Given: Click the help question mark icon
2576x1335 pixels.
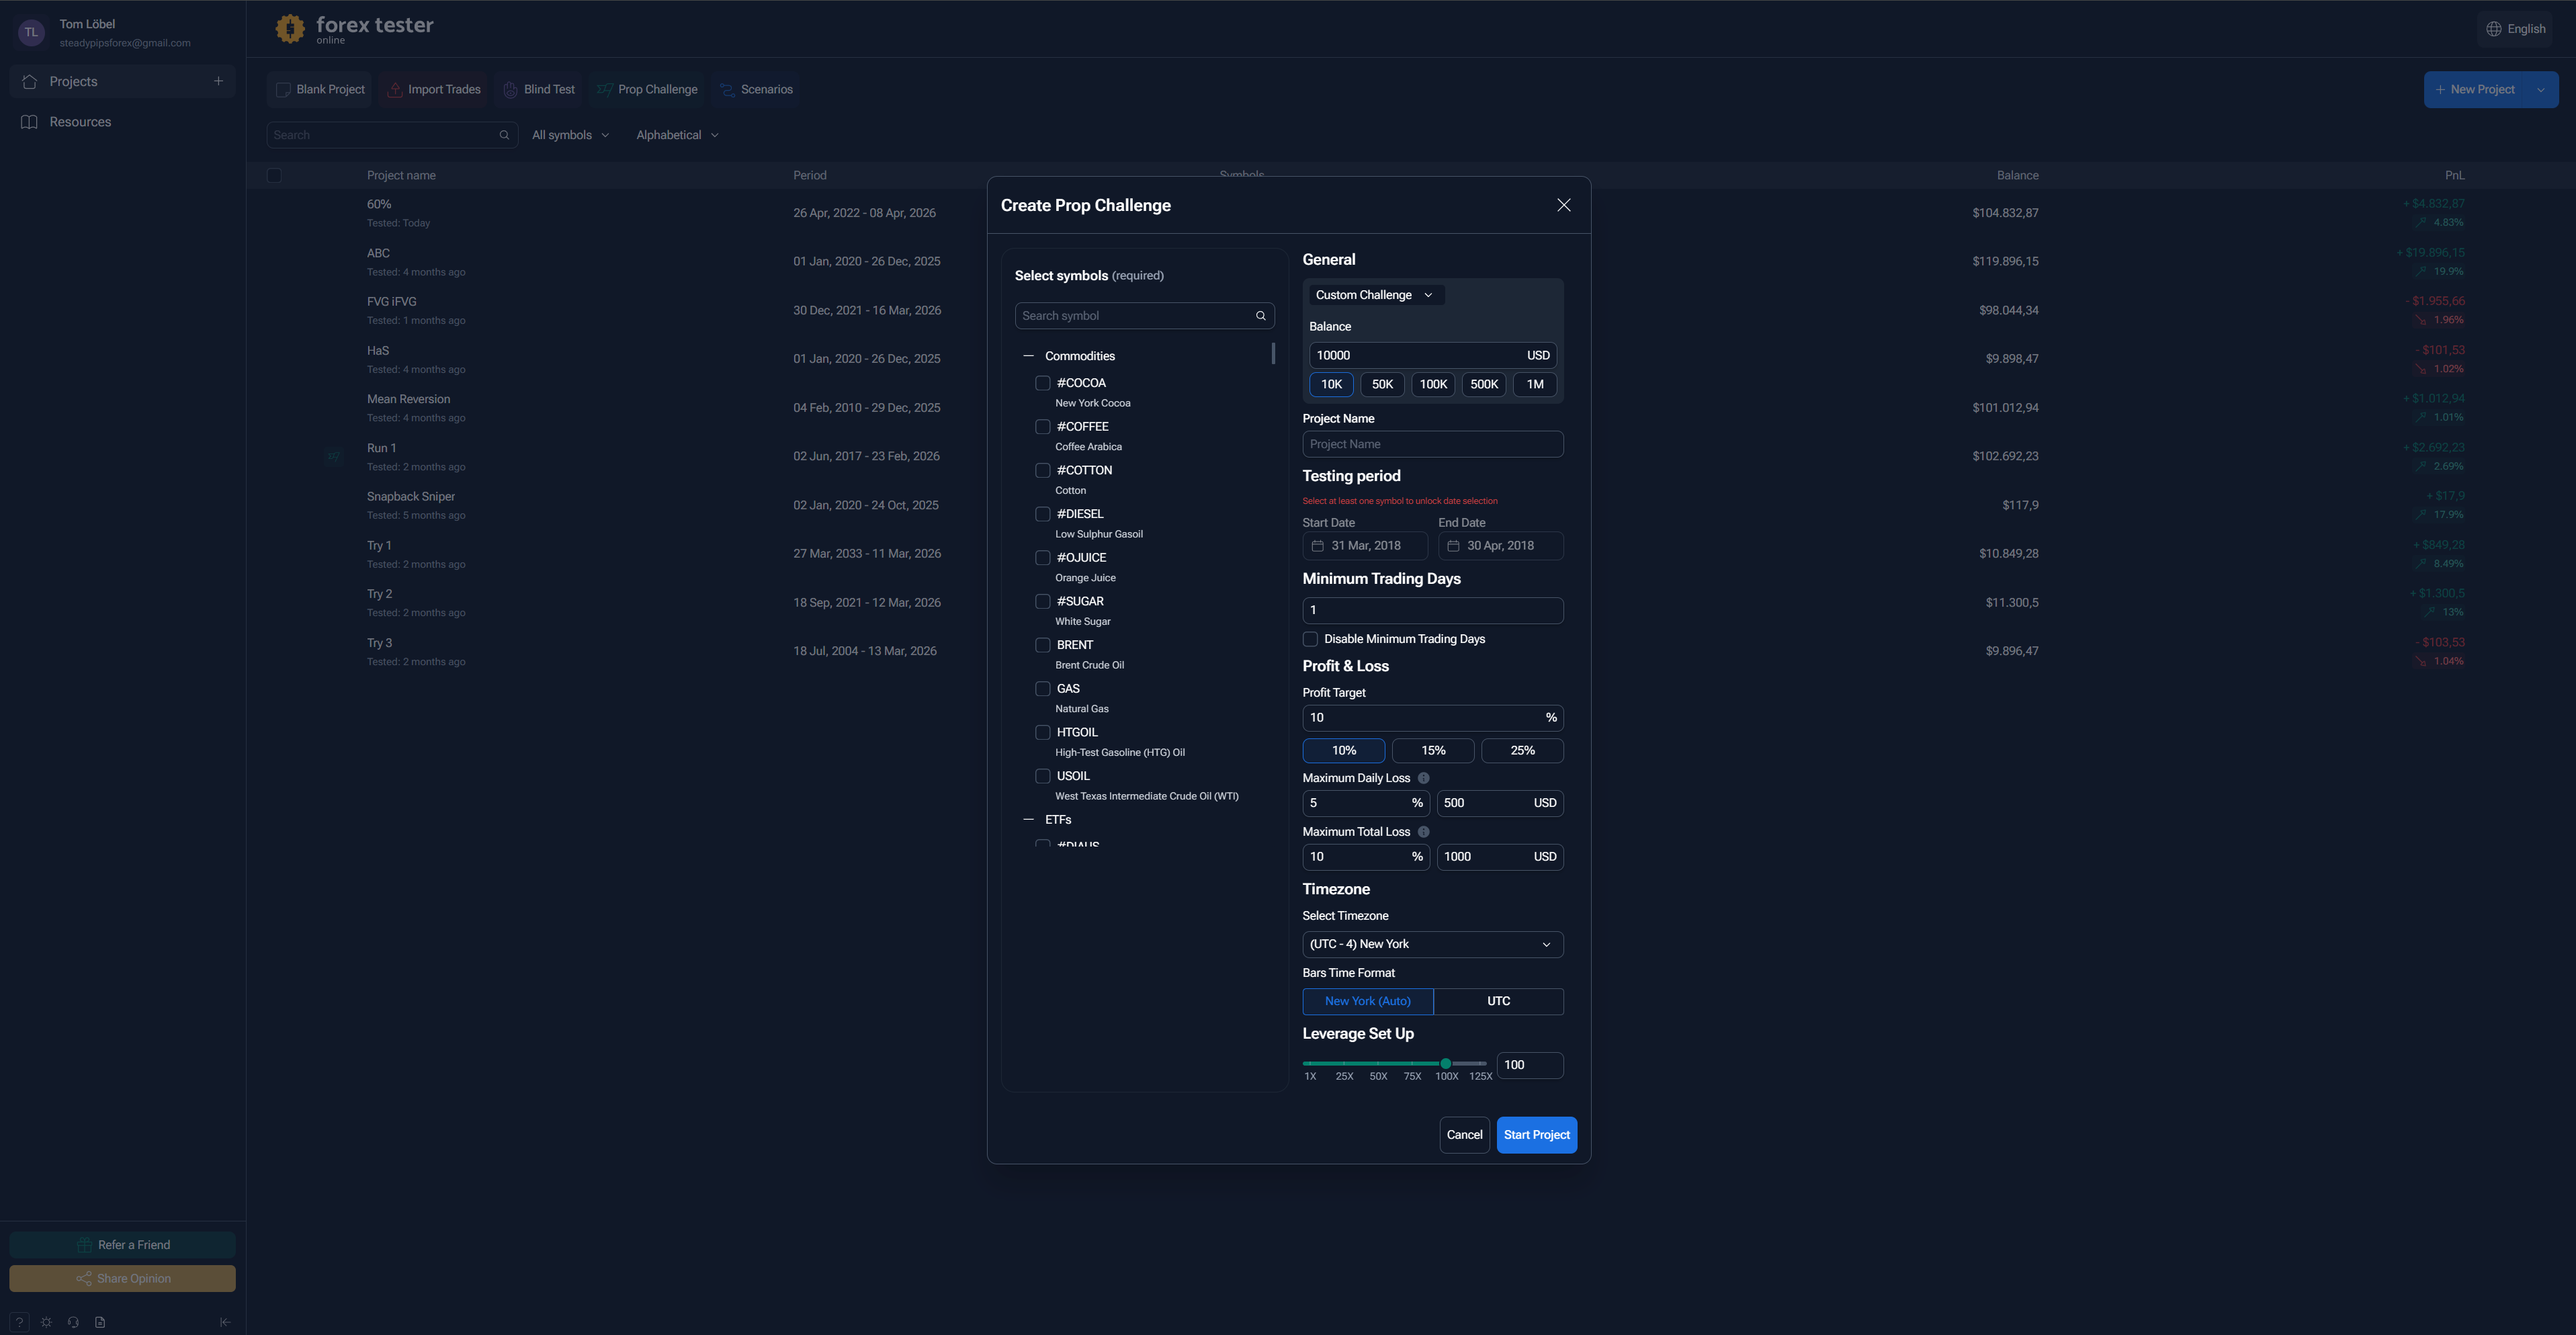Looking at the screenshot, I should click(19, 1322).
